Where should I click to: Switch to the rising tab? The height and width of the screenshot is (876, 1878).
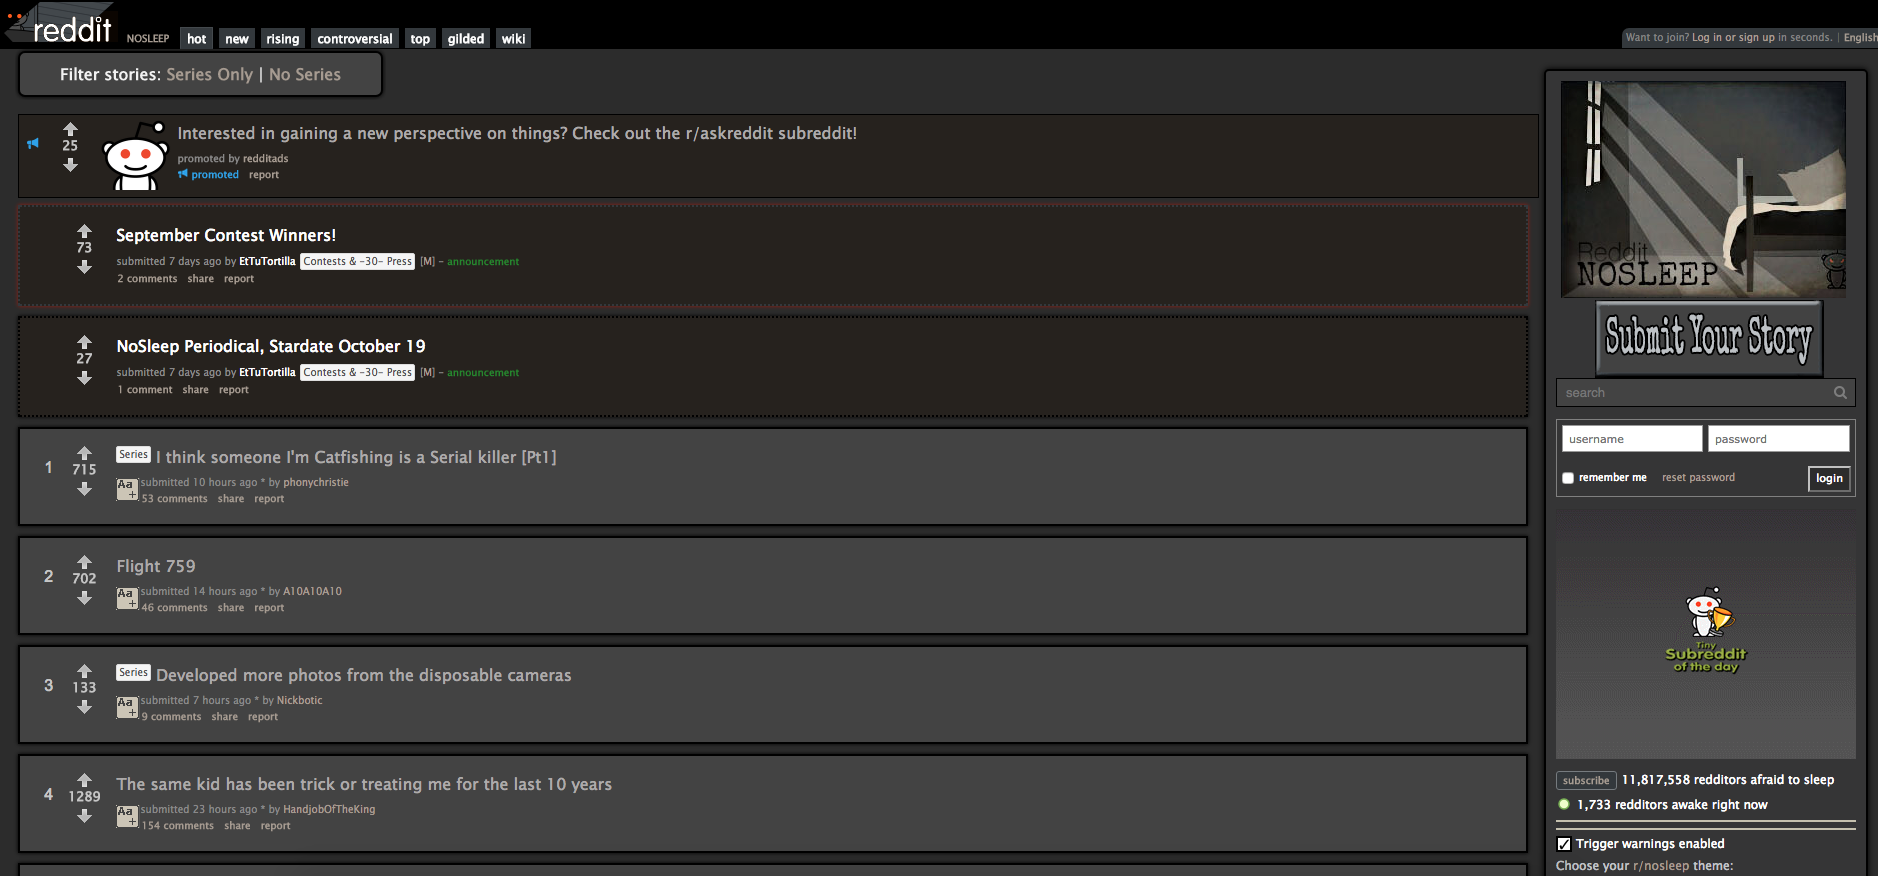coord(283,39)
